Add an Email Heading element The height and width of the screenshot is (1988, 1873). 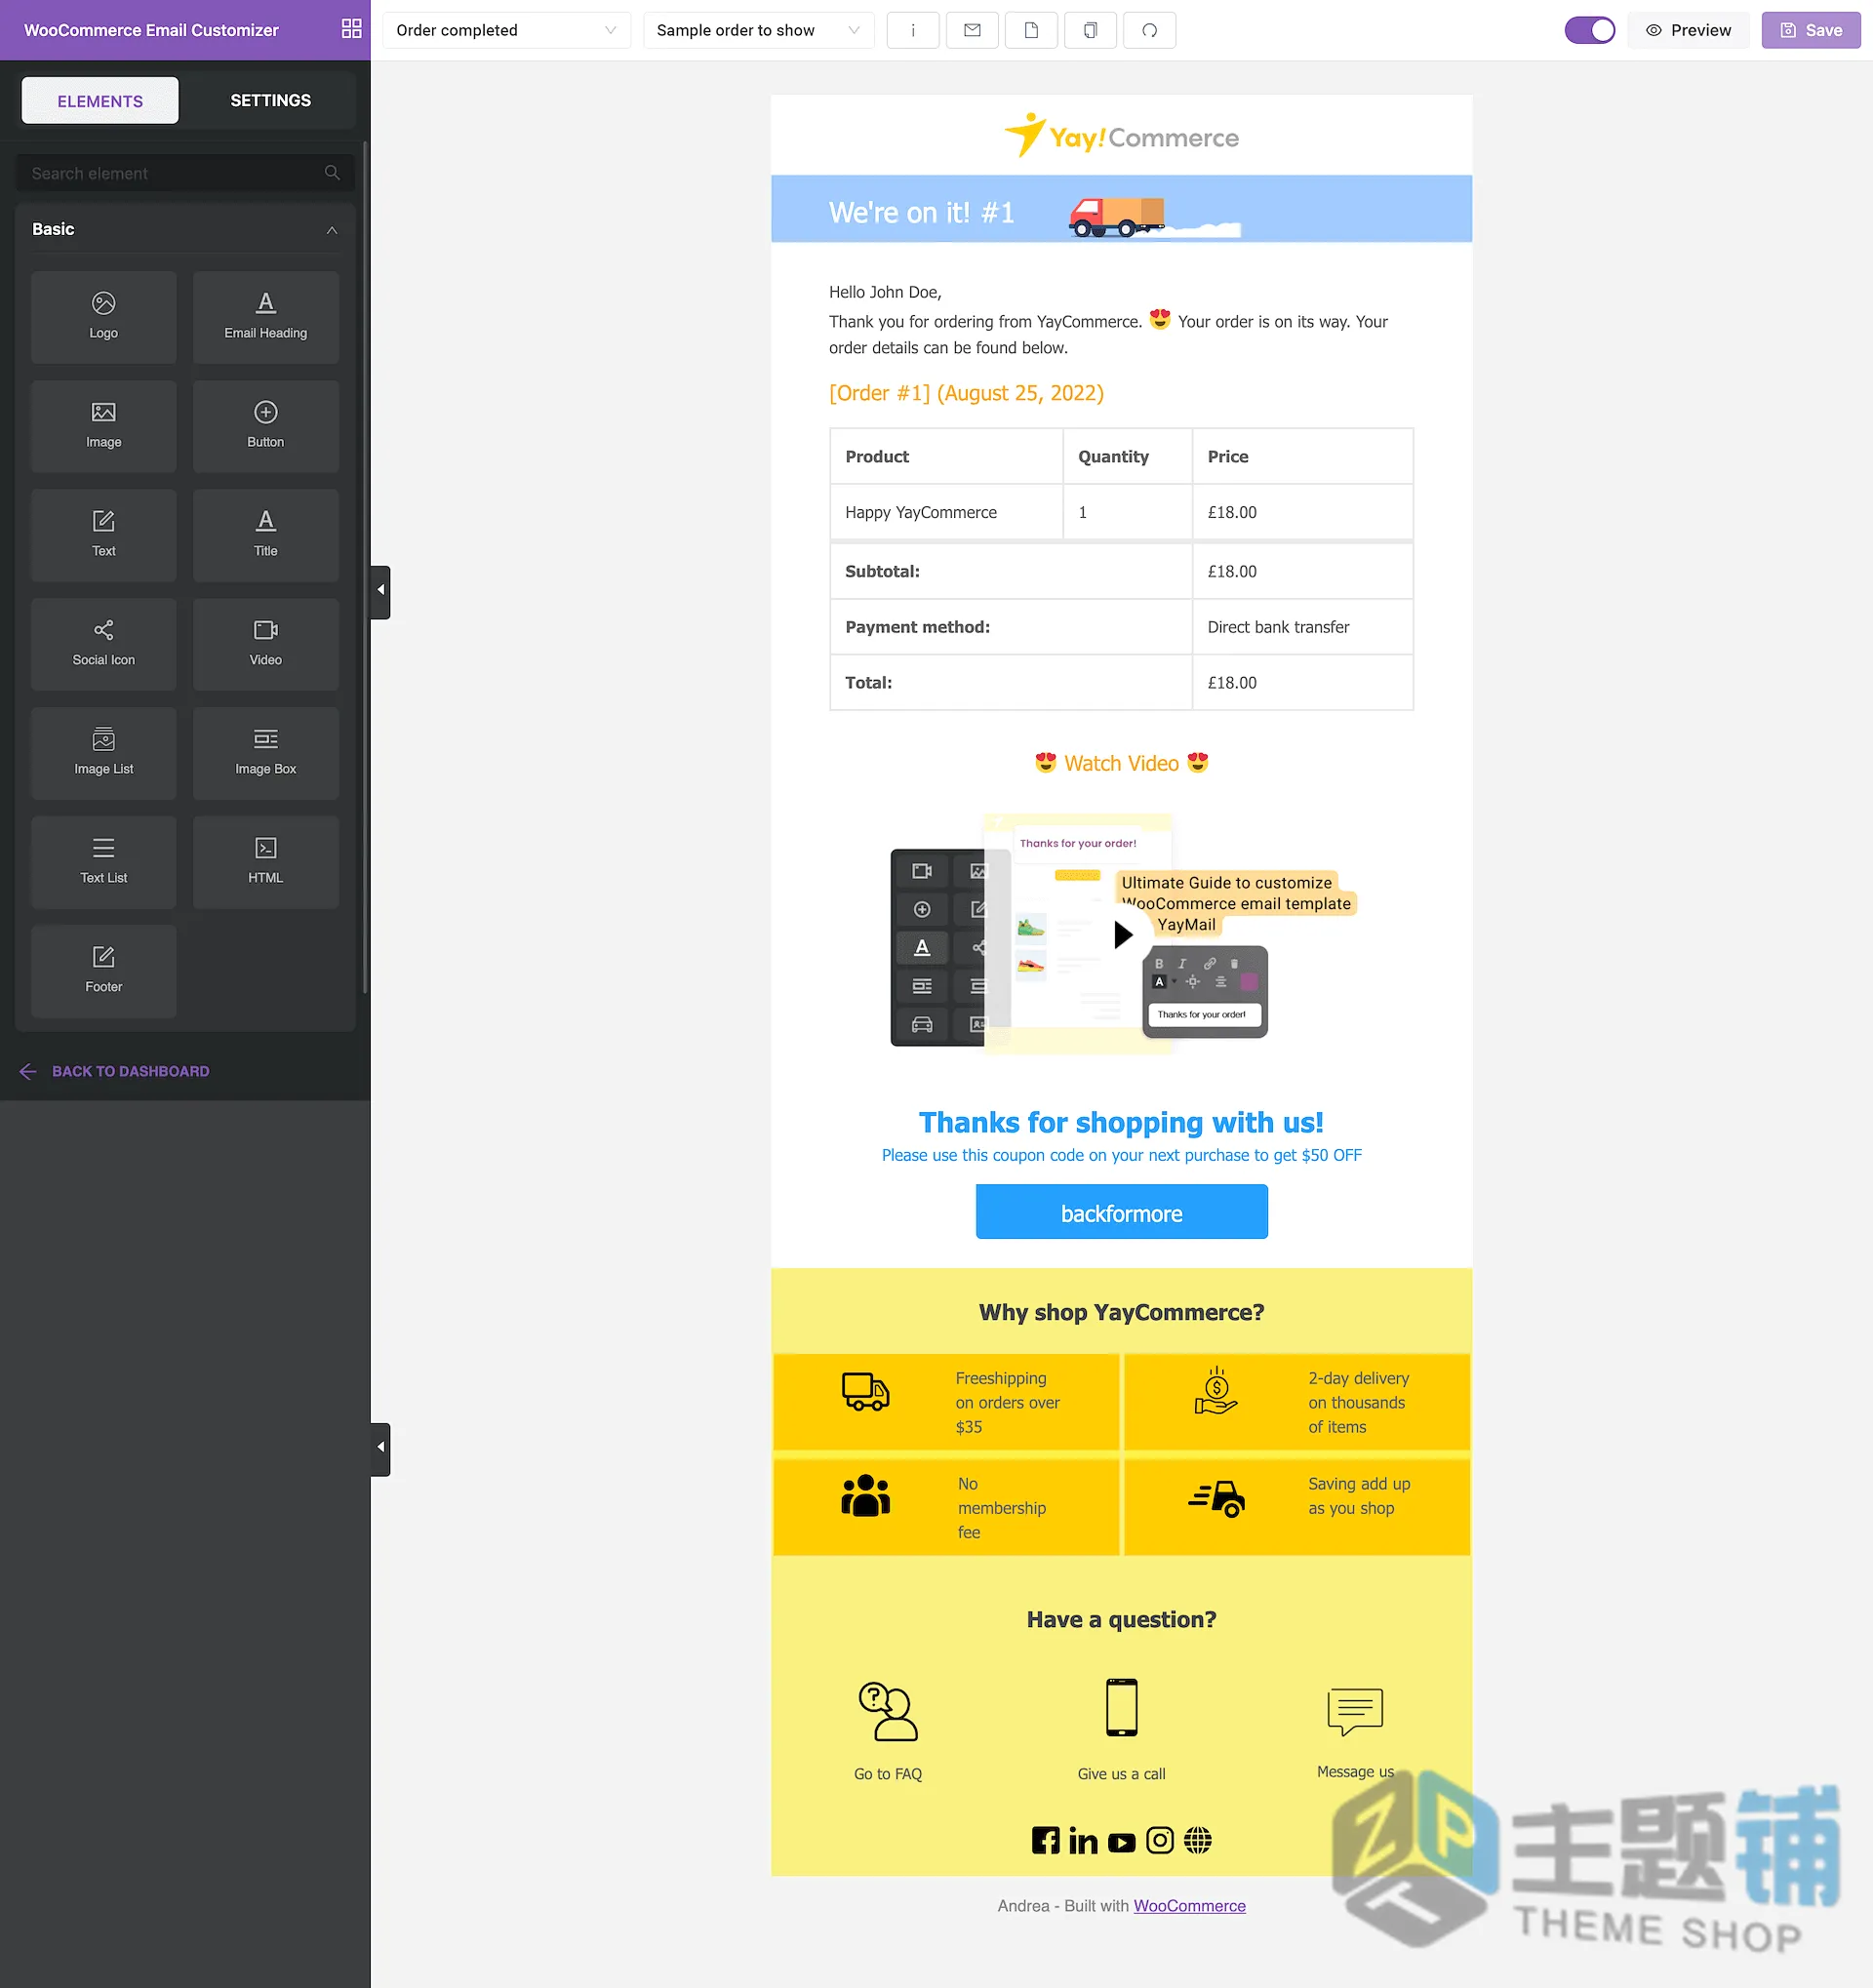point(265,317)
